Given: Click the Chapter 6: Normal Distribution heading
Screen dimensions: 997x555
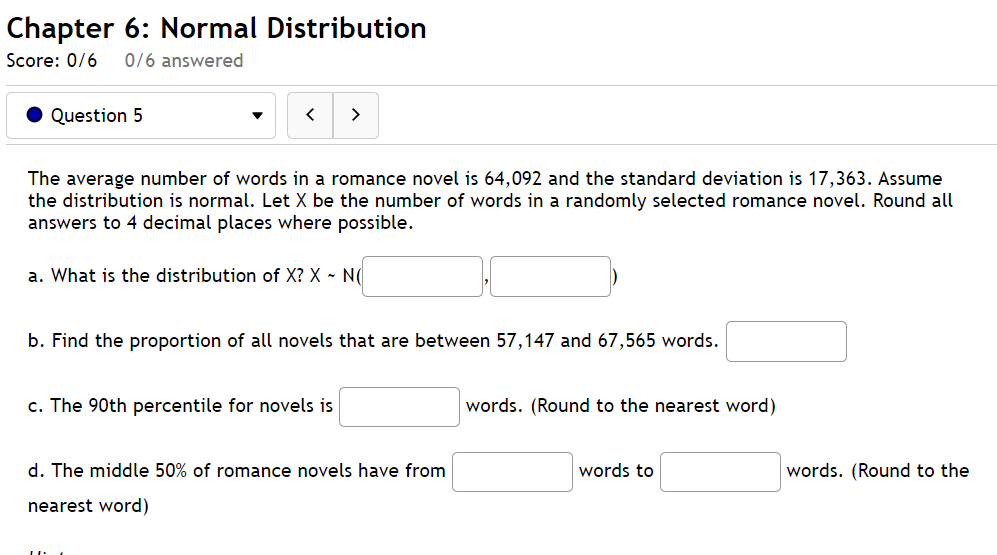Looking at the screenshot, I should click(216, 29).
